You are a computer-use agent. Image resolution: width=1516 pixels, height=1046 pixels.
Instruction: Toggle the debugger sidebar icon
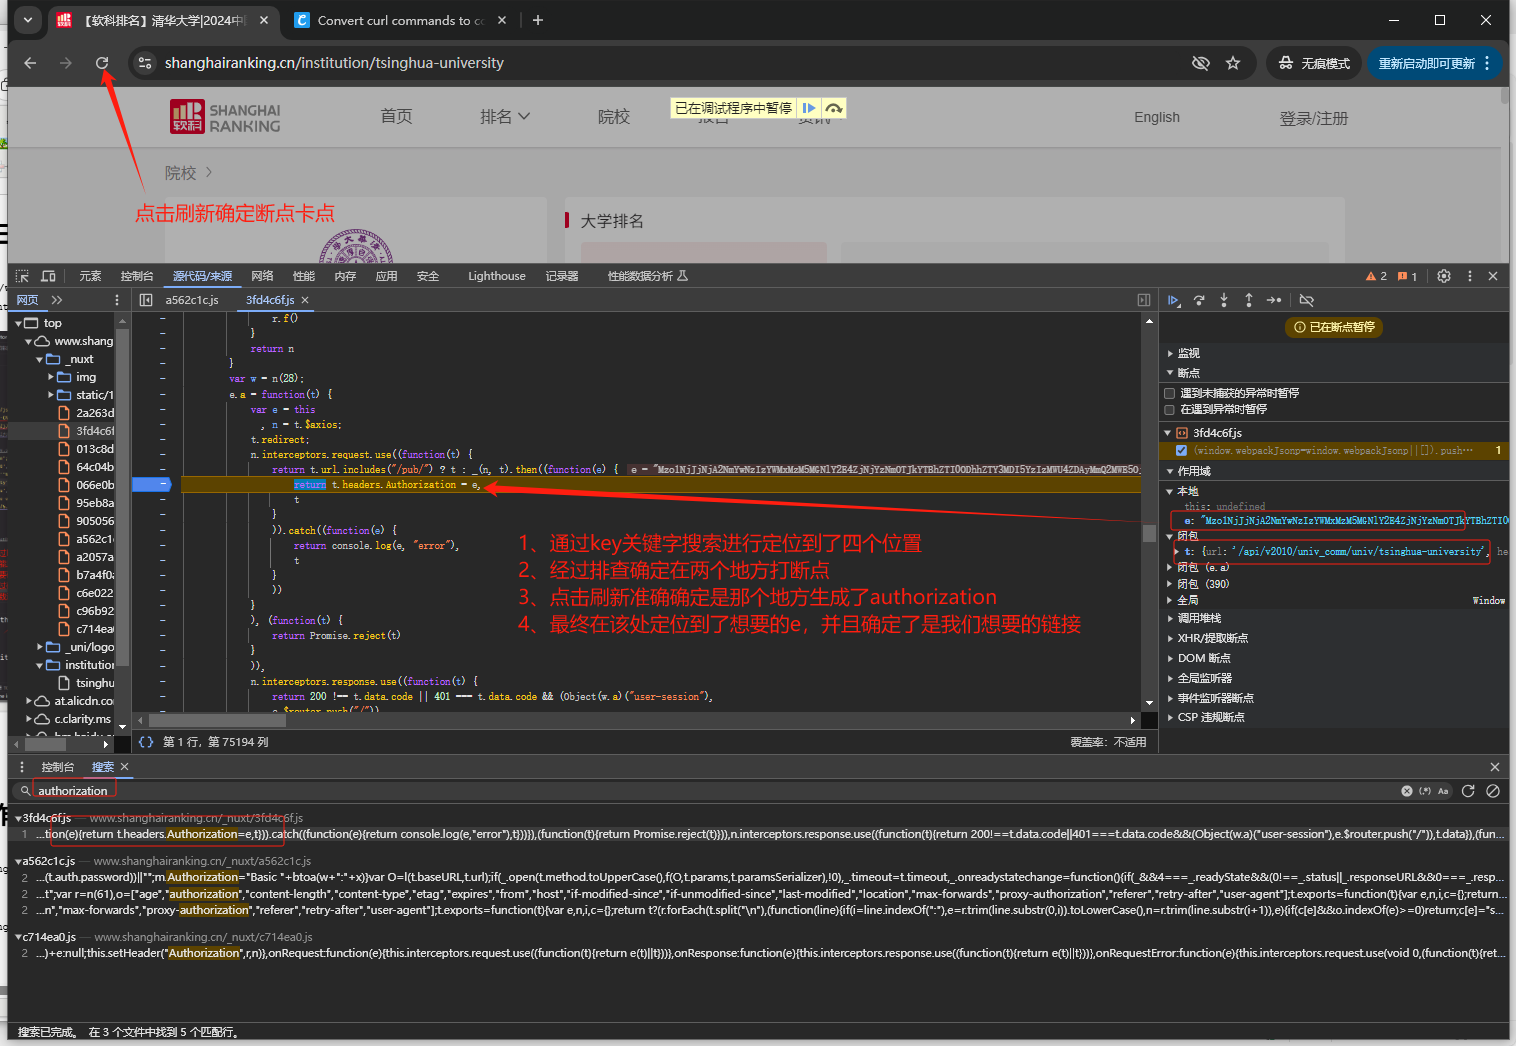(1144, 300)
